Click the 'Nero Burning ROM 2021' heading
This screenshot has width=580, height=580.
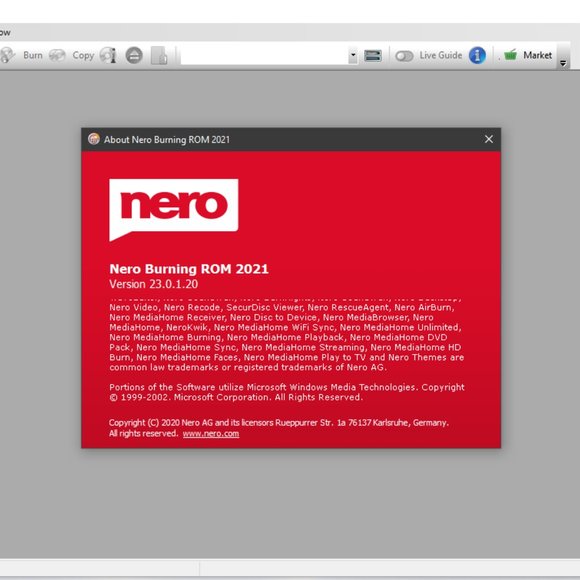point(189,269)
